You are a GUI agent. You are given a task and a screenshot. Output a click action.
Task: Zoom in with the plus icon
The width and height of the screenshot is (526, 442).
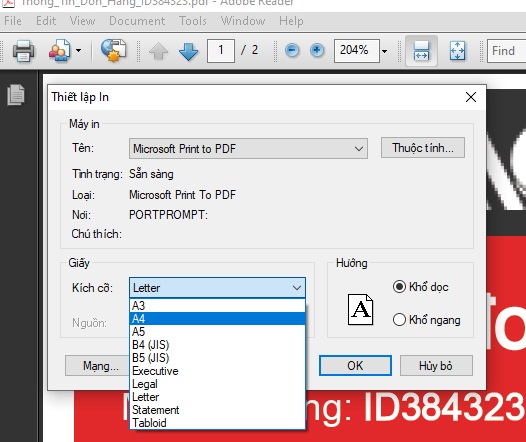317,51
